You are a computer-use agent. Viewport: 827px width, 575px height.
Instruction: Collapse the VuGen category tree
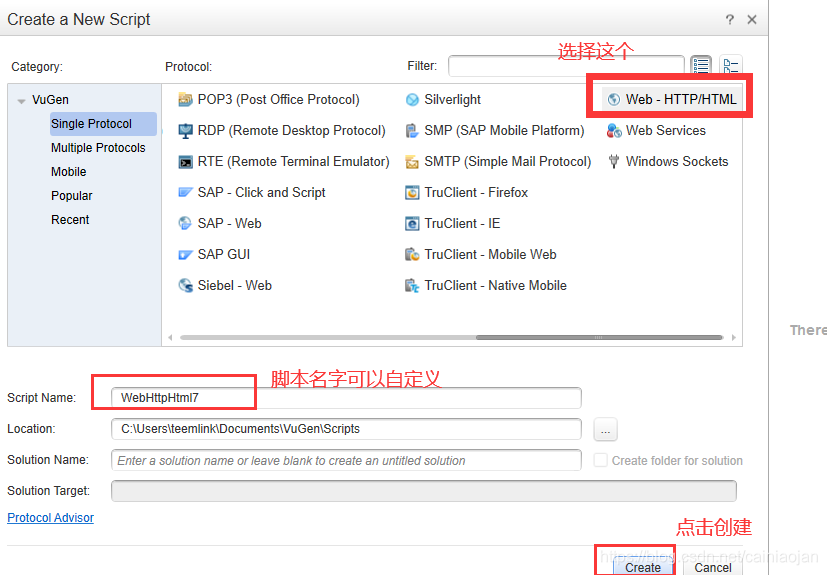[x=22, y=100]
